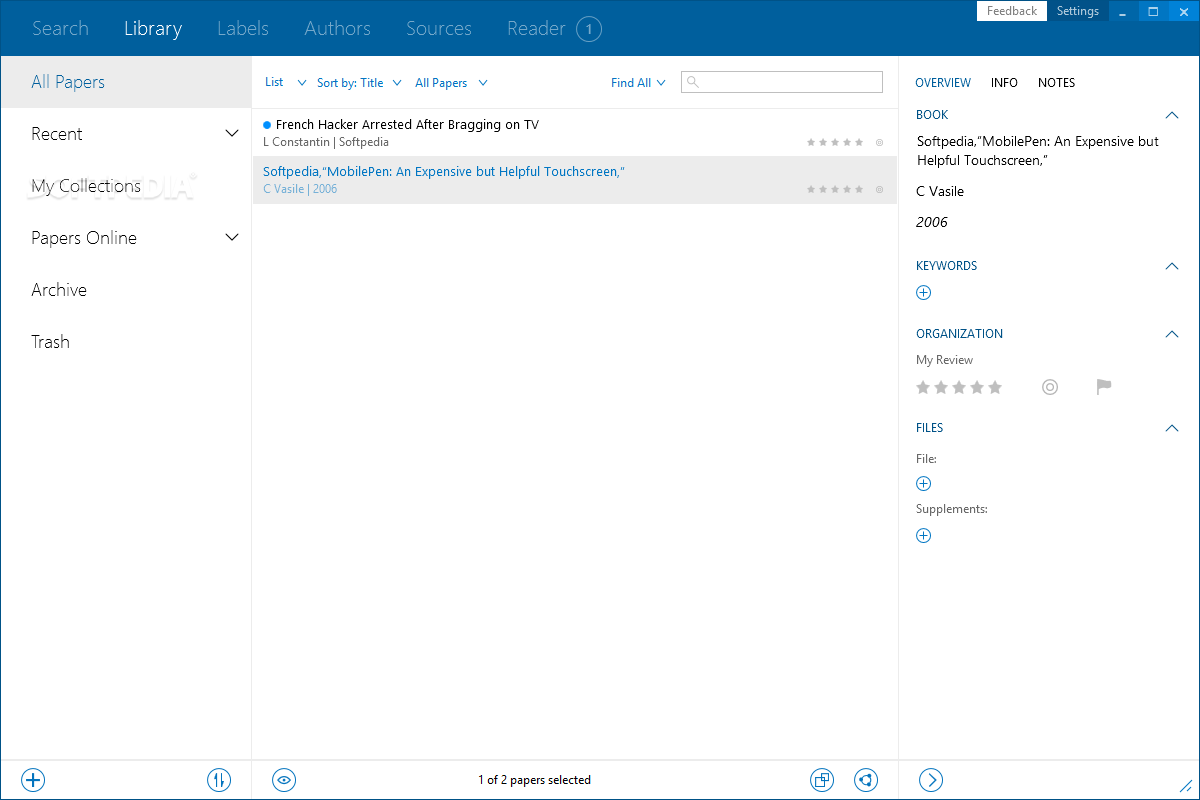Viewport: 1200px width, 800px height.
Task: Open the All Papers filter dropdown
Action: 451,83
